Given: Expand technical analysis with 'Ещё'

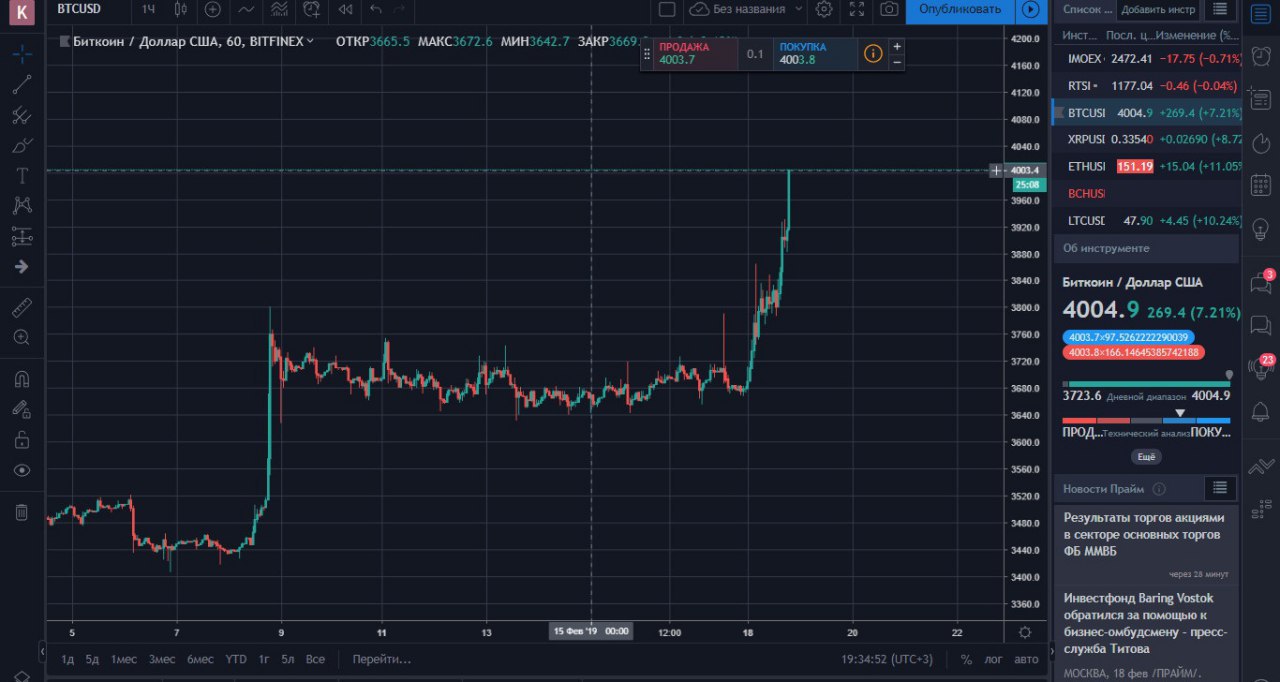Looking at the screenshot, I should click(x=1146, y=457).
